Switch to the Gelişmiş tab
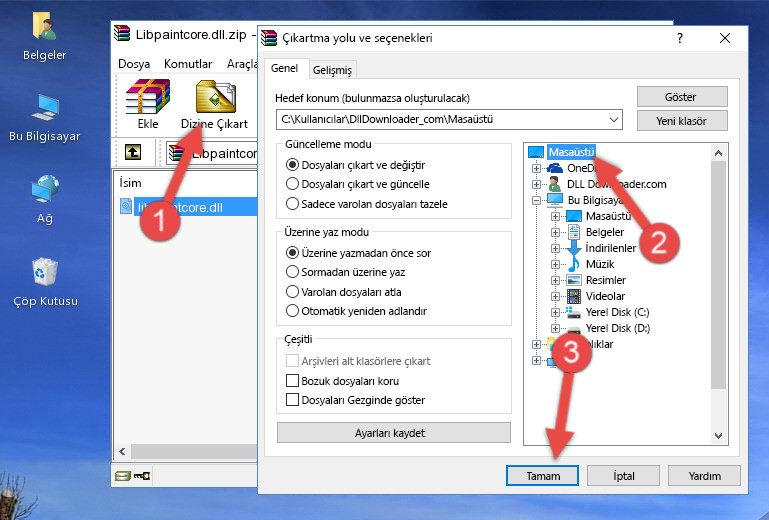769x520 pixels. coord(333,70)
